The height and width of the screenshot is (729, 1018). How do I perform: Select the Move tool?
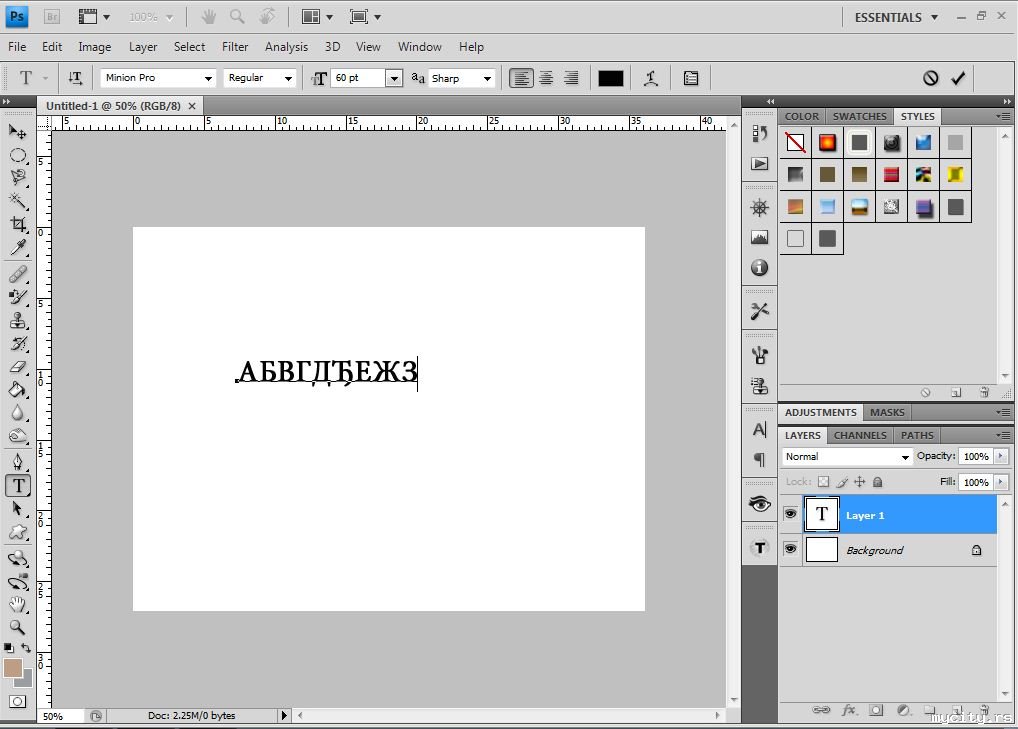point(18,131)
